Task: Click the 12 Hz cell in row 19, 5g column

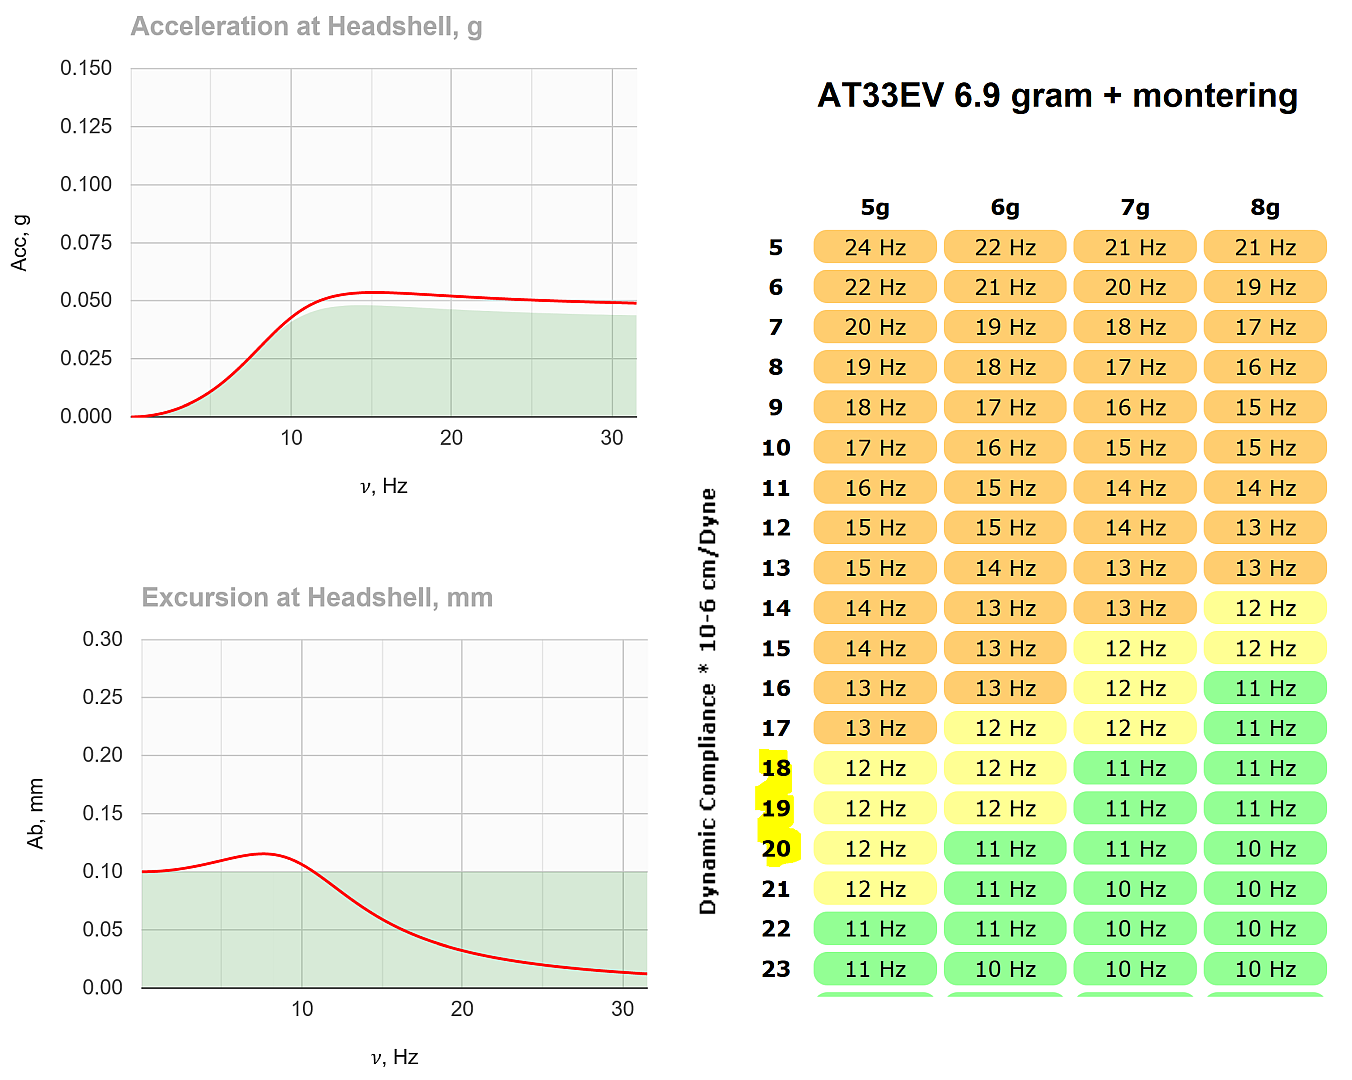Action: point(875,808)
